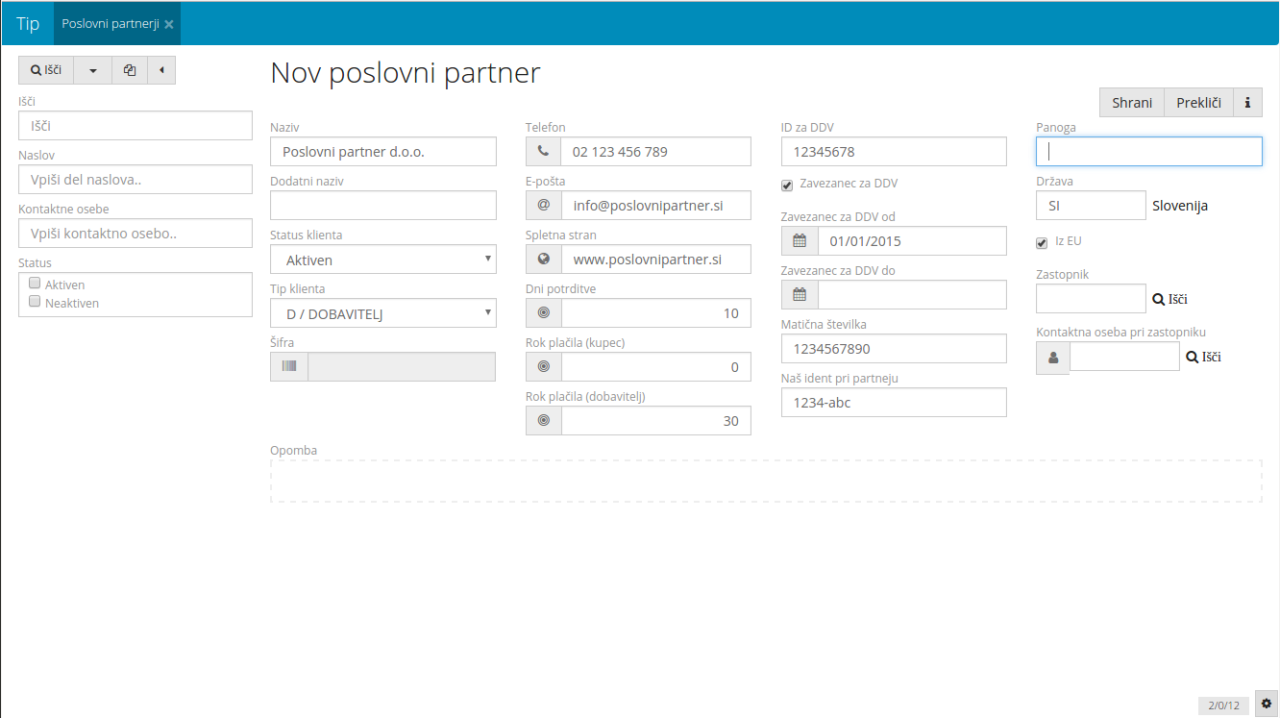
Task: Click the copy icon in the search toolbar
Action: [x=129, y=70]
